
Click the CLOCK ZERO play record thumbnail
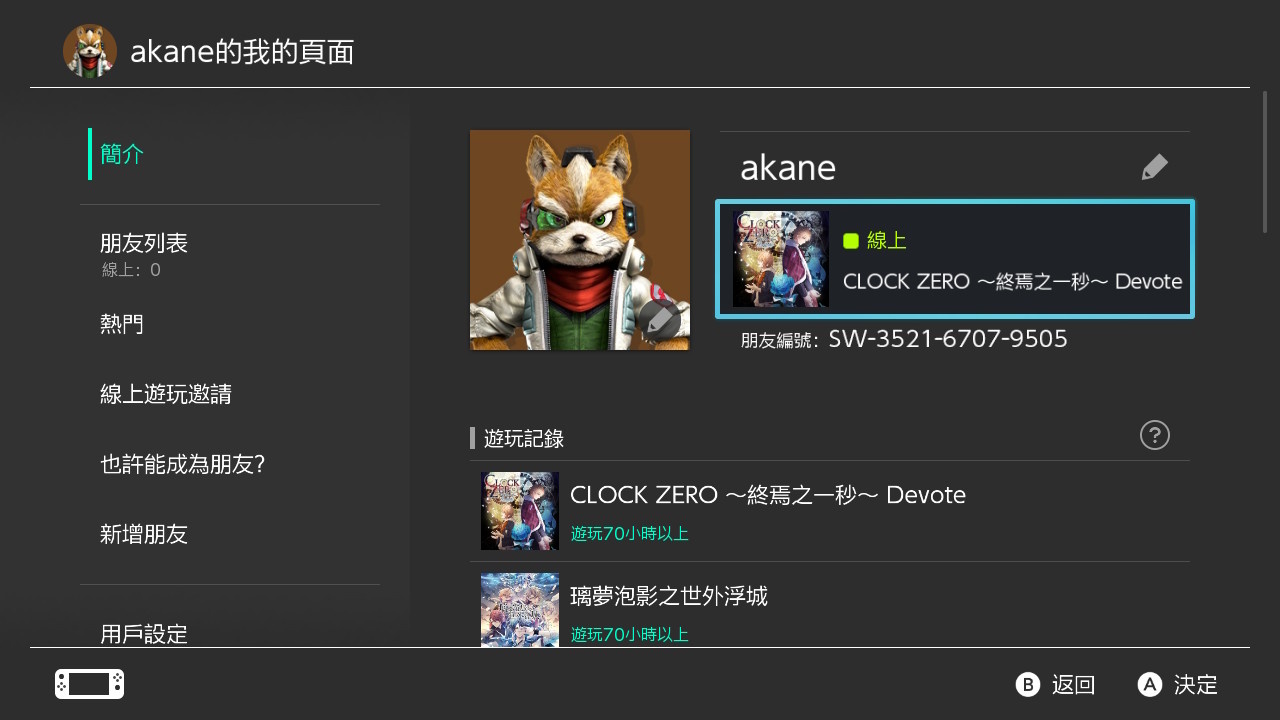coord(520,511)
